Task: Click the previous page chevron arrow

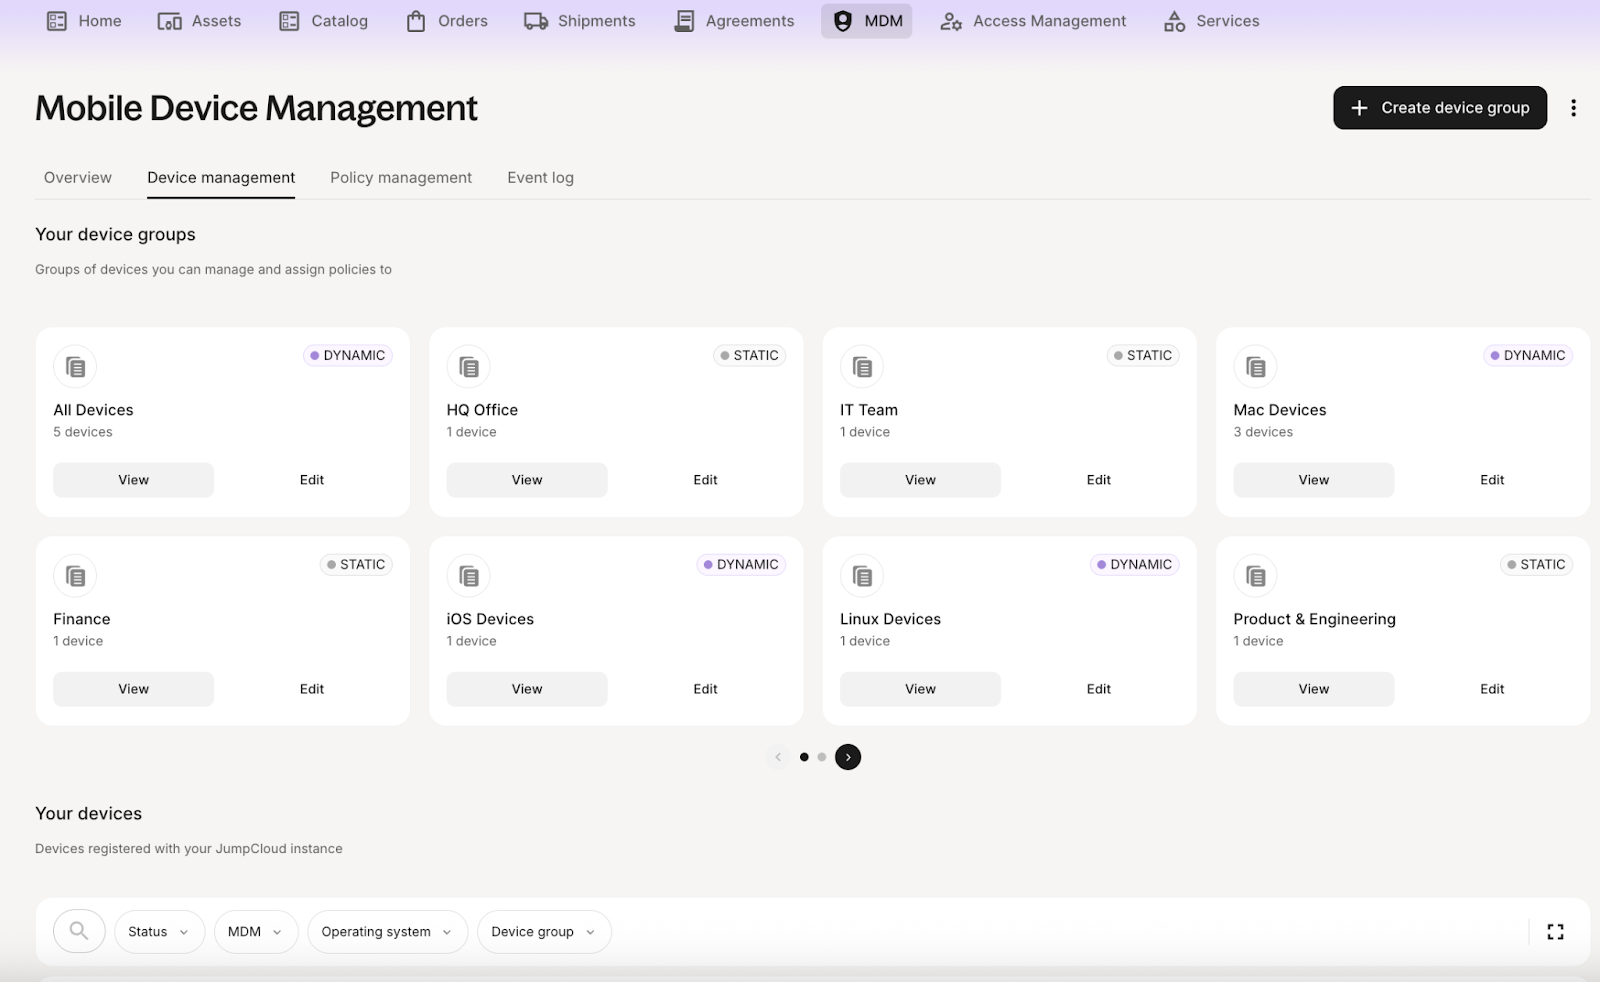Action: click(x=778, y=757)
